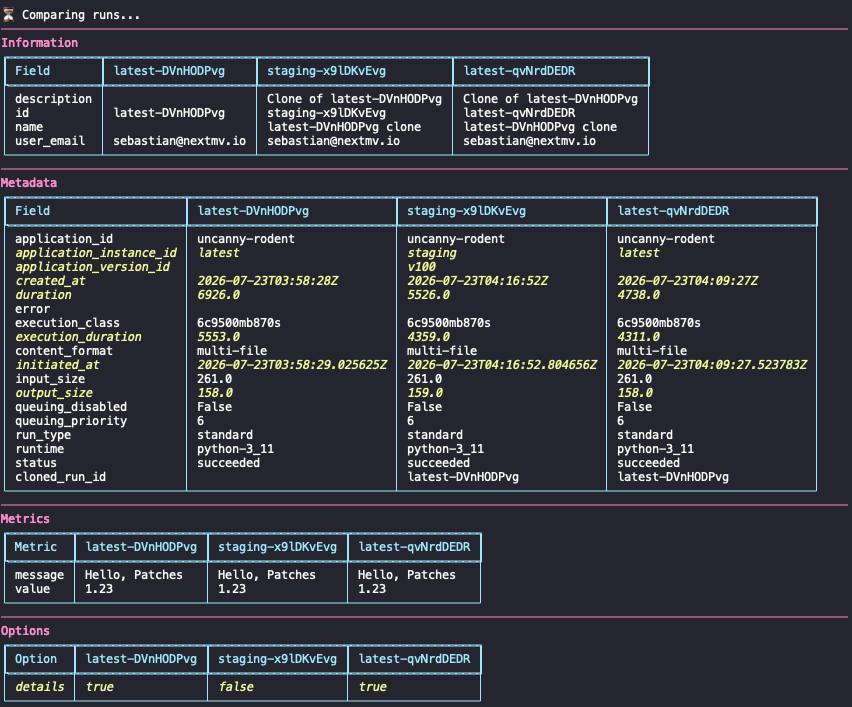
Task: Click the 'description' row label in Information table
Action: pos(53,99)
